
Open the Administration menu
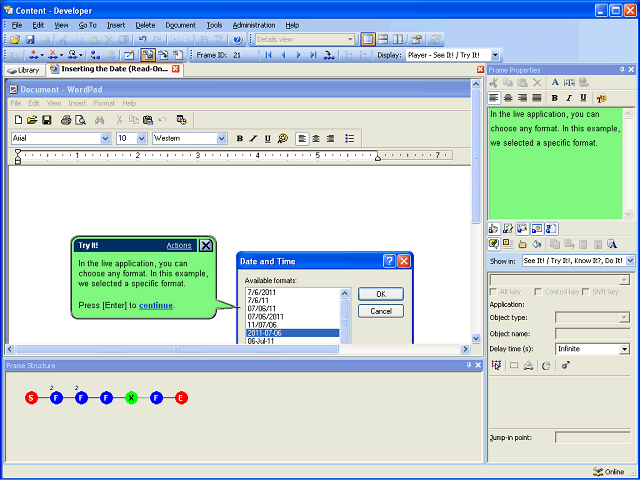pyautogui.click(x=254, y=25)
